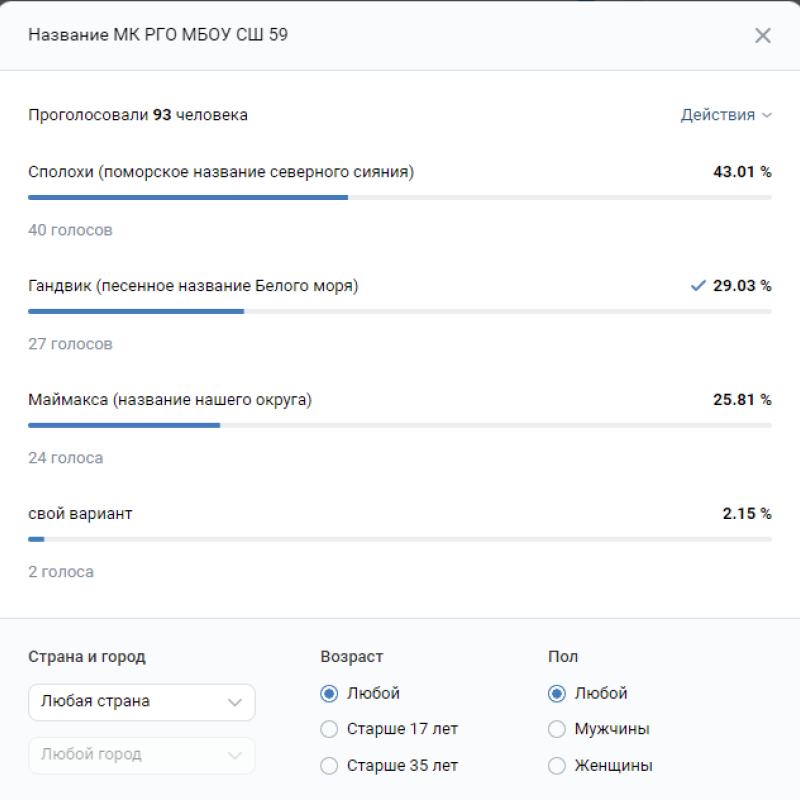
Task: Select the Любой age radio button
Action: (x=329, y=693)
